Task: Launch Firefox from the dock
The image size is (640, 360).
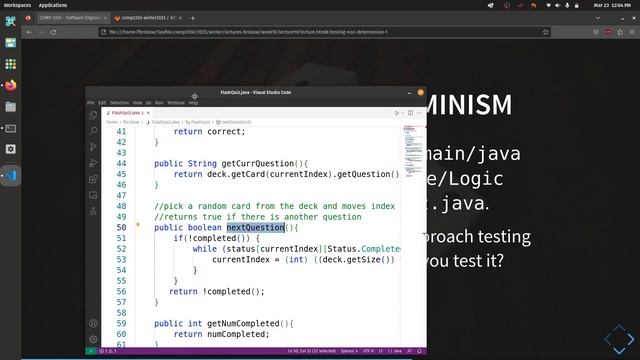Action: 11,85
